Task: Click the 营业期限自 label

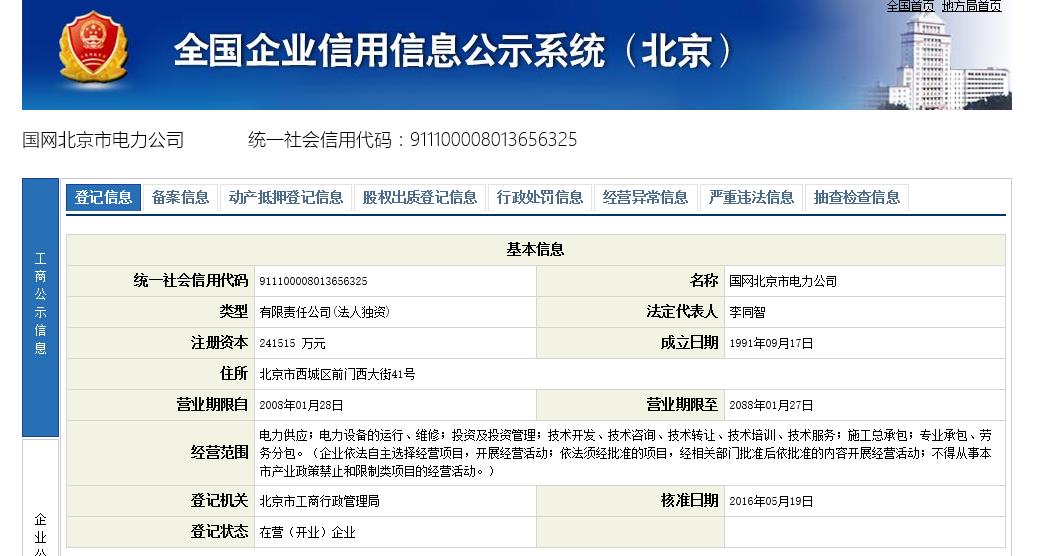Action: coord(212,404)
